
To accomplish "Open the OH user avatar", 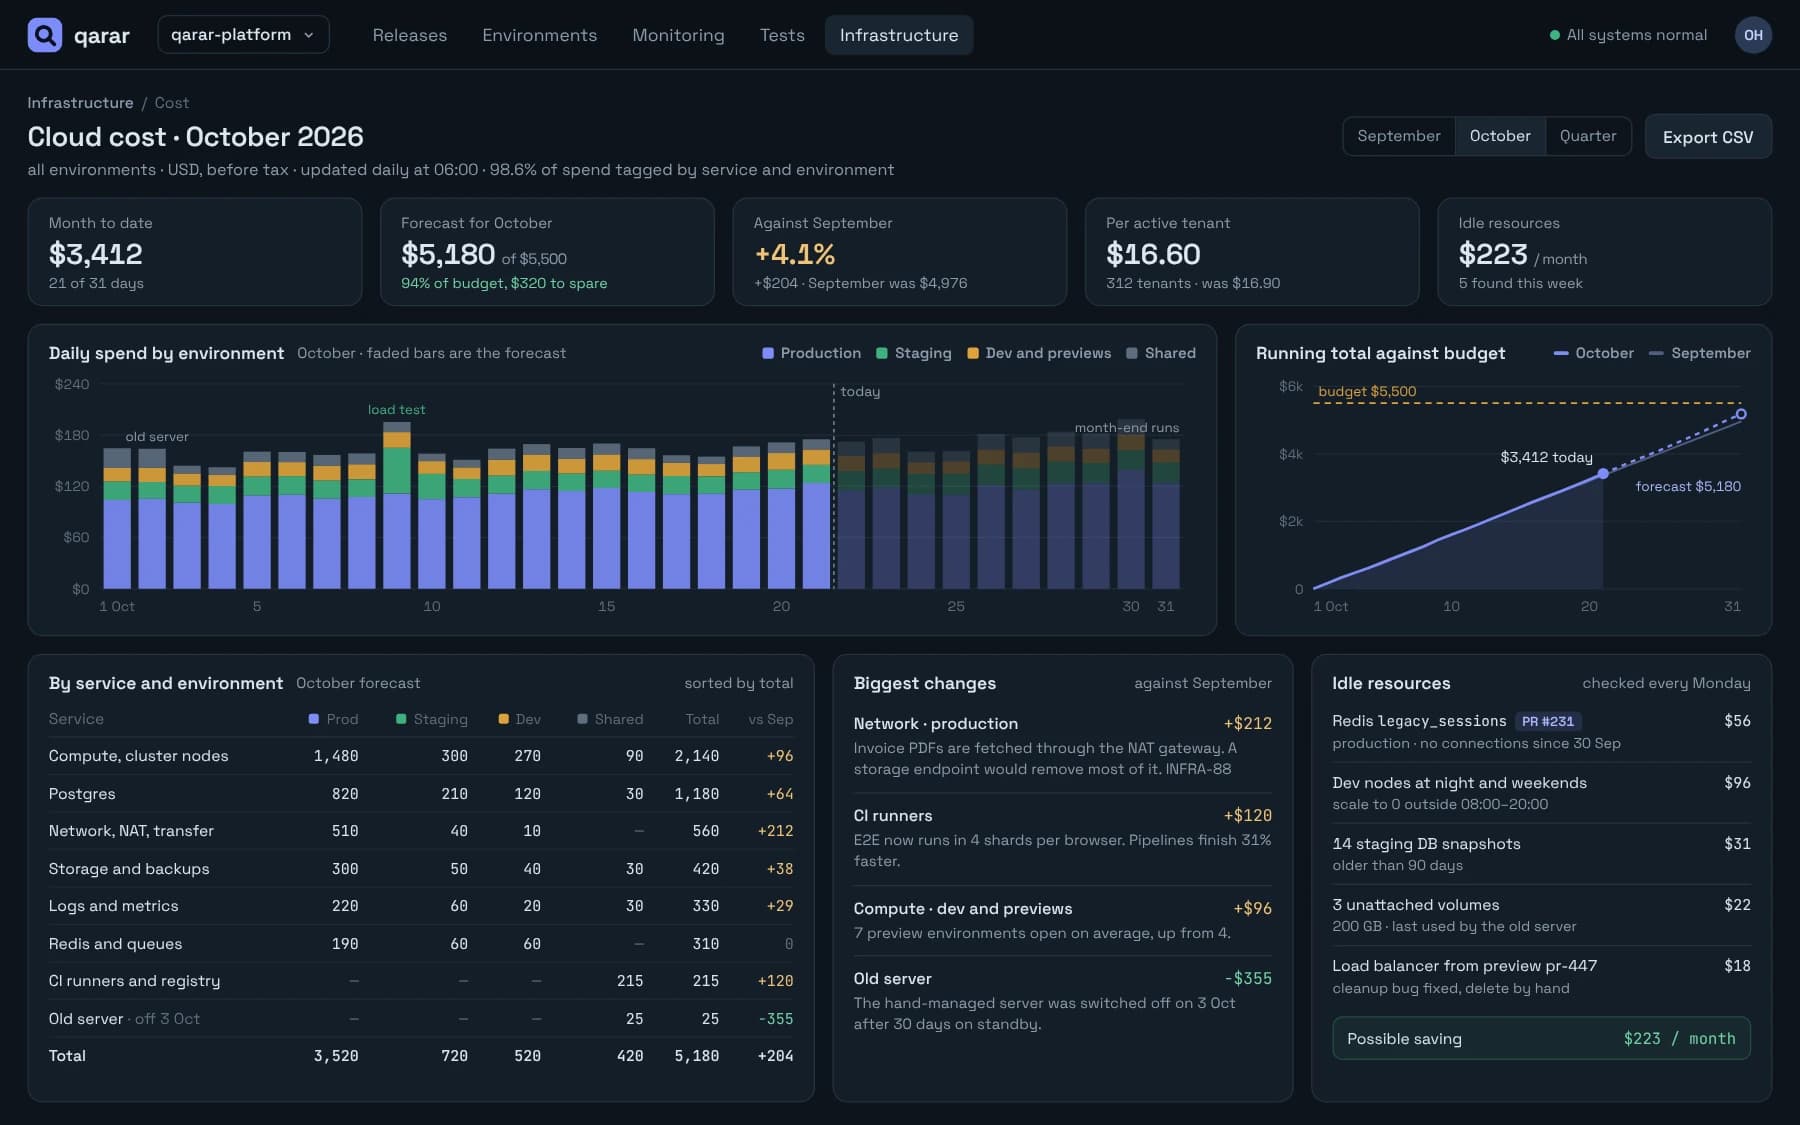I will 1753,35.
